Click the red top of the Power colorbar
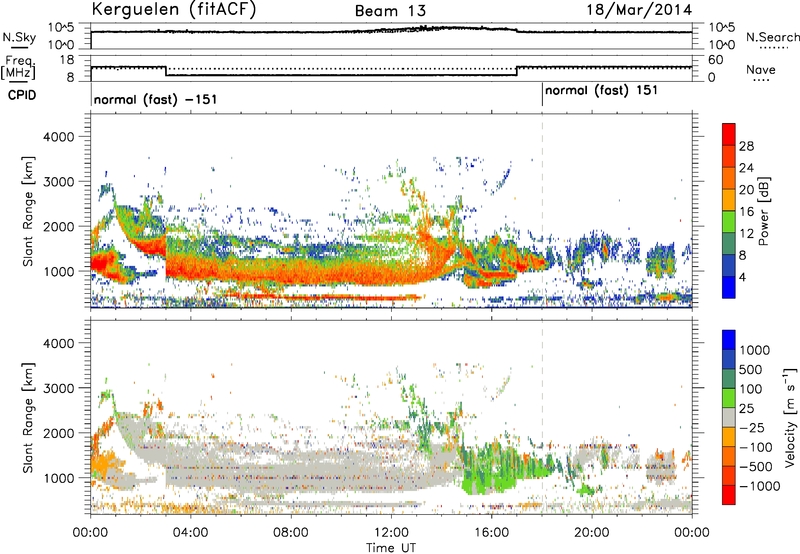 click(x=729, y=134)
